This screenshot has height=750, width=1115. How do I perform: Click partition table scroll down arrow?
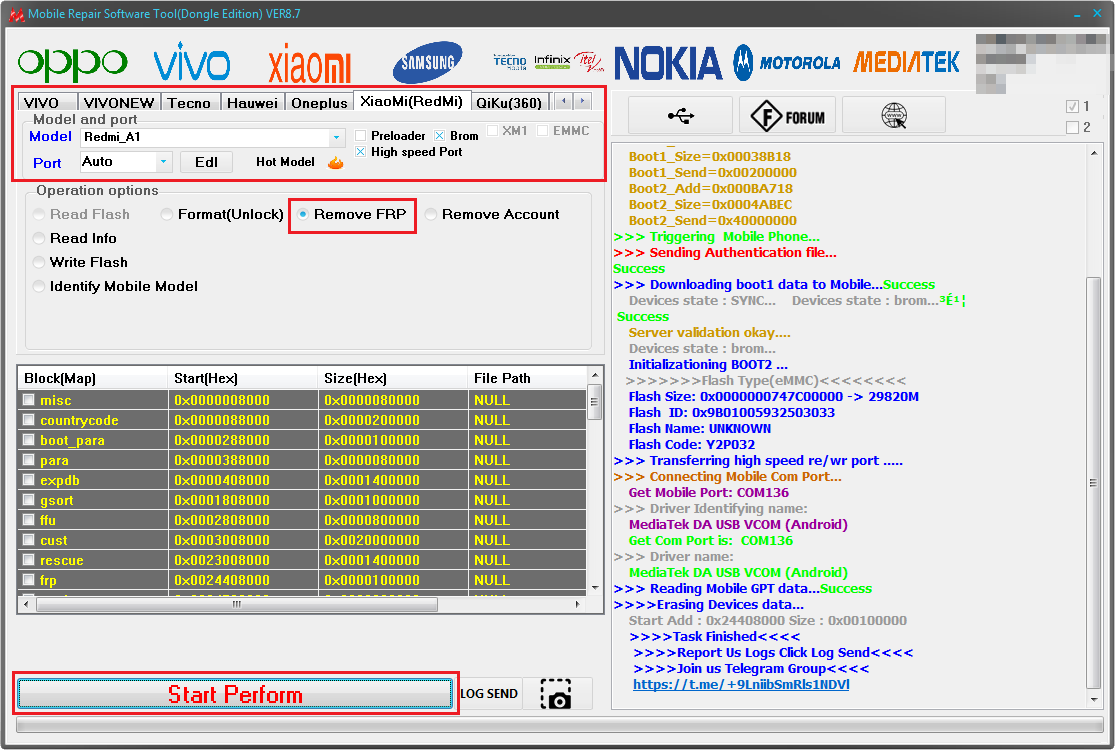[x=595, y=589]
